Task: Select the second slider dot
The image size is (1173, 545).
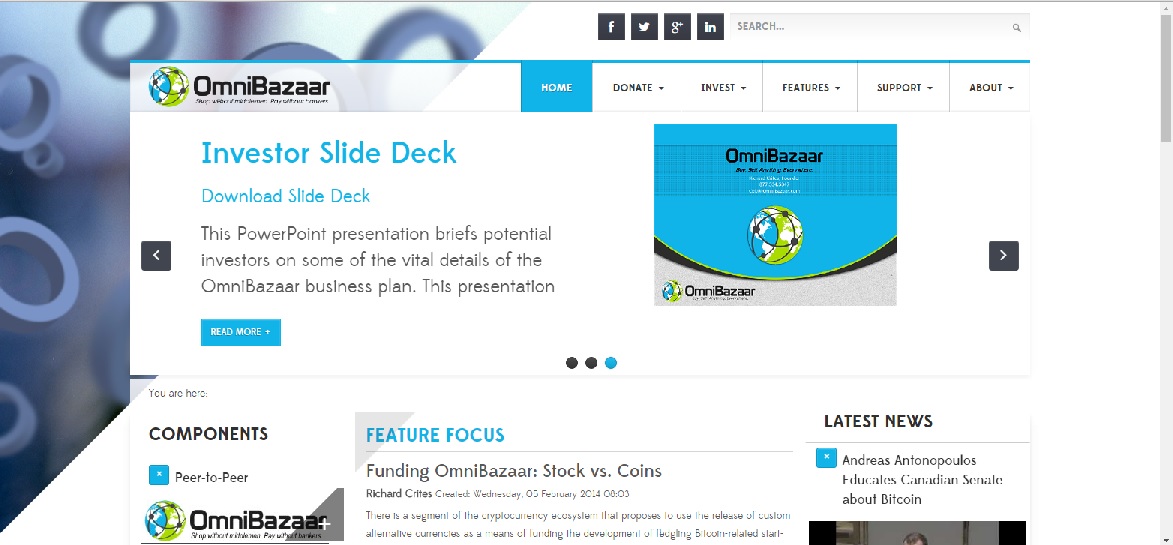Action: point(591,363)
